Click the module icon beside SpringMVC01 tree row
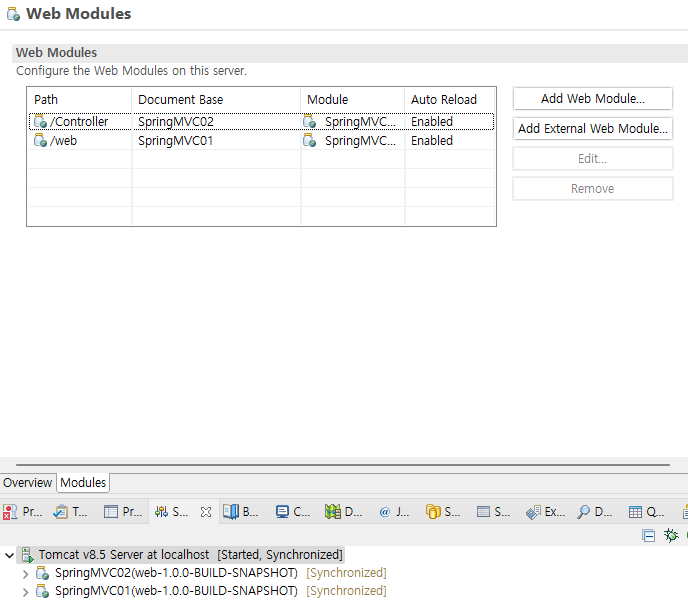Screen dimensions: 688x611 (x=42, y=591)
